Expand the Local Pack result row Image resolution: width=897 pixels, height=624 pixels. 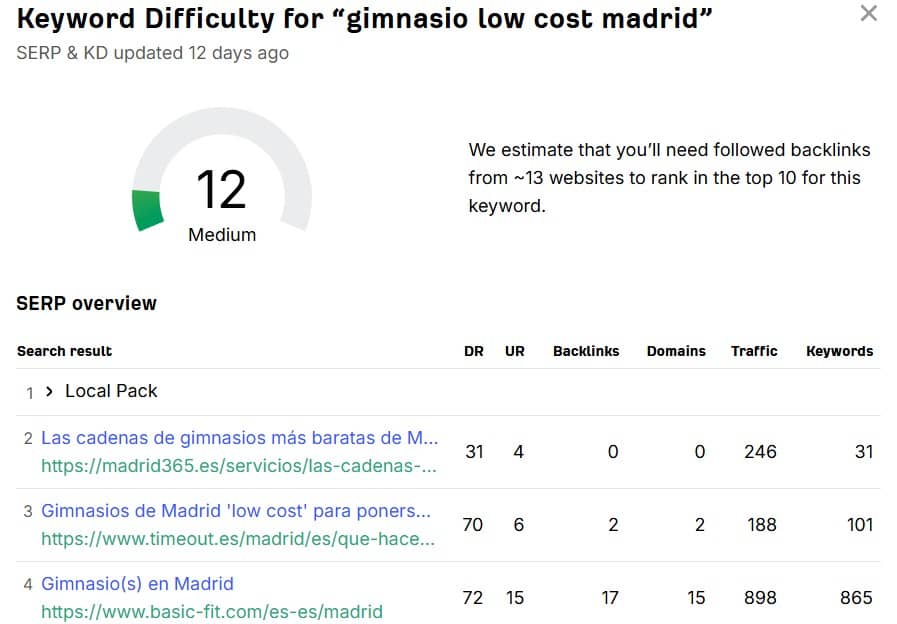(x=49, y=392)
